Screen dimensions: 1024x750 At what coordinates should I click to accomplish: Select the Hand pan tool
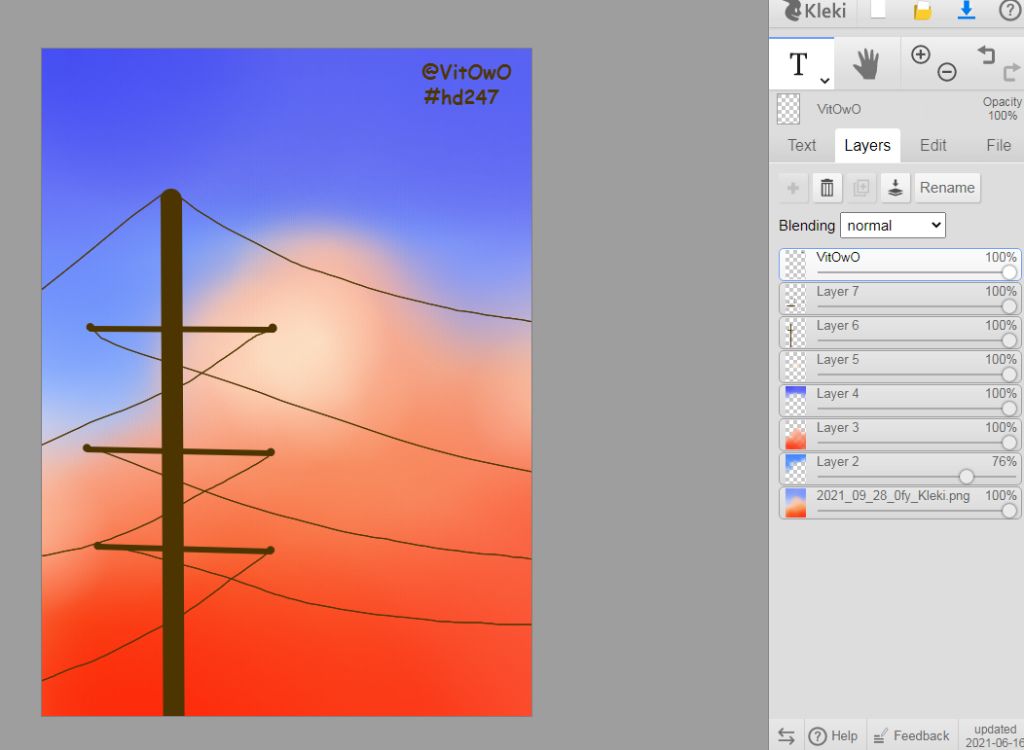click(x=866, y=64)
